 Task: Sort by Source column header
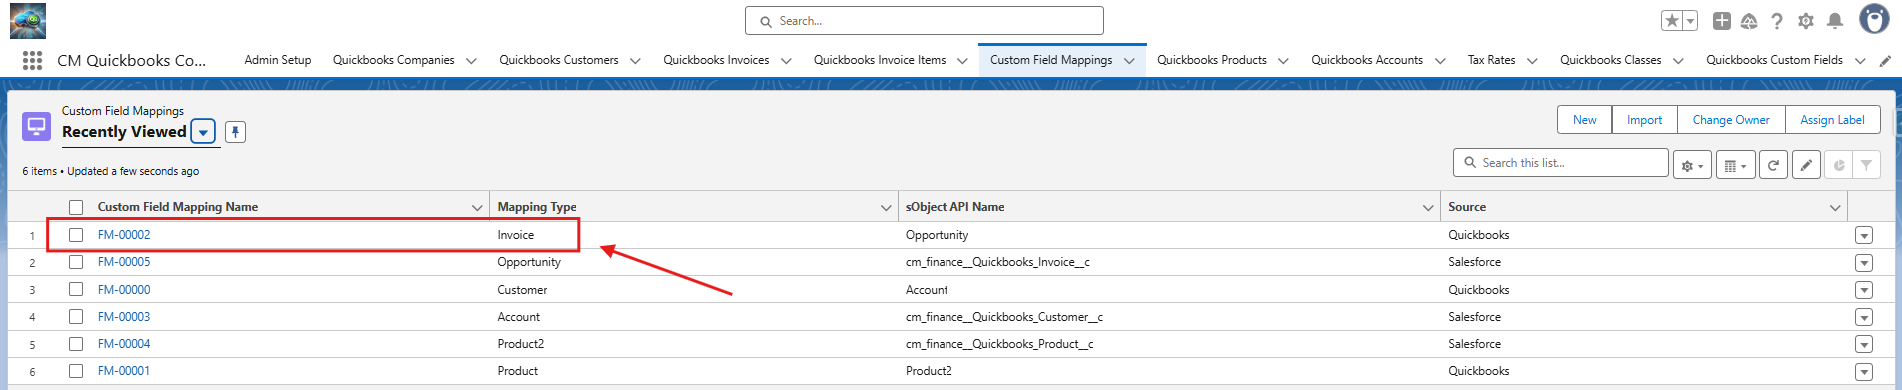pos(1467,207)
